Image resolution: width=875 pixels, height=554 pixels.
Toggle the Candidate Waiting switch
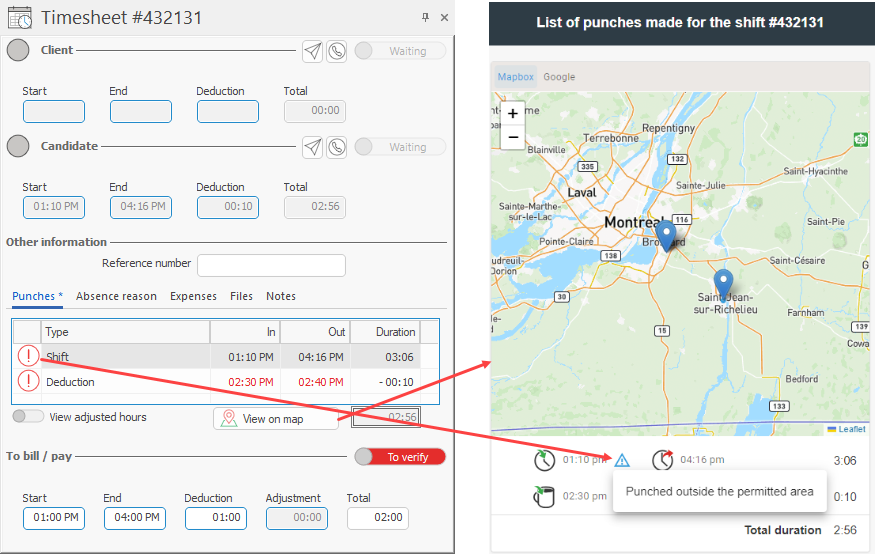399,147
